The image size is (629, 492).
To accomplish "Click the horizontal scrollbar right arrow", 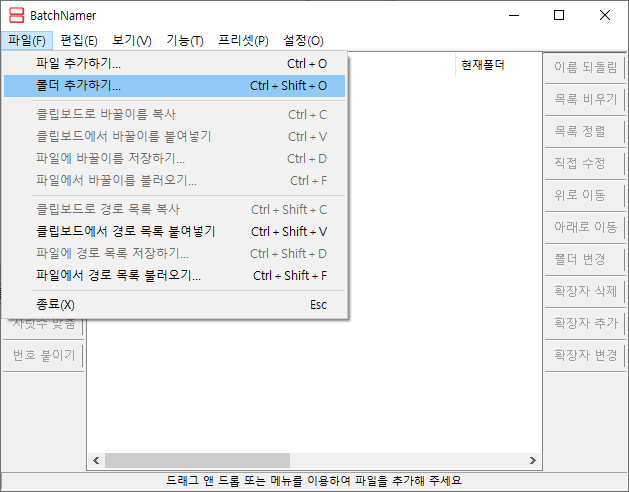I will point(533,460).
